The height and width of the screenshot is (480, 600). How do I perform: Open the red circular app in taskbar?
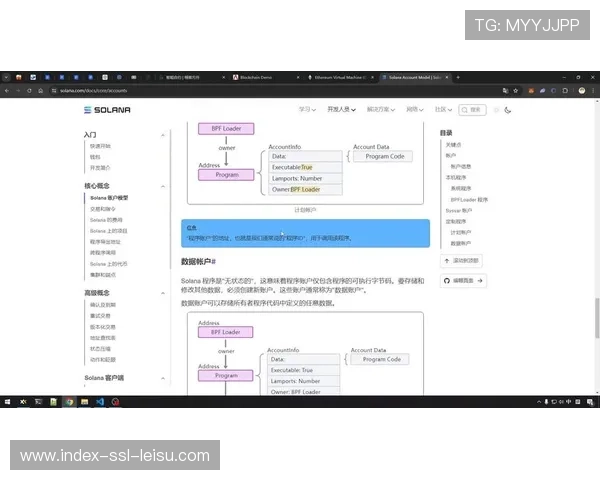(x=115, y=402)
